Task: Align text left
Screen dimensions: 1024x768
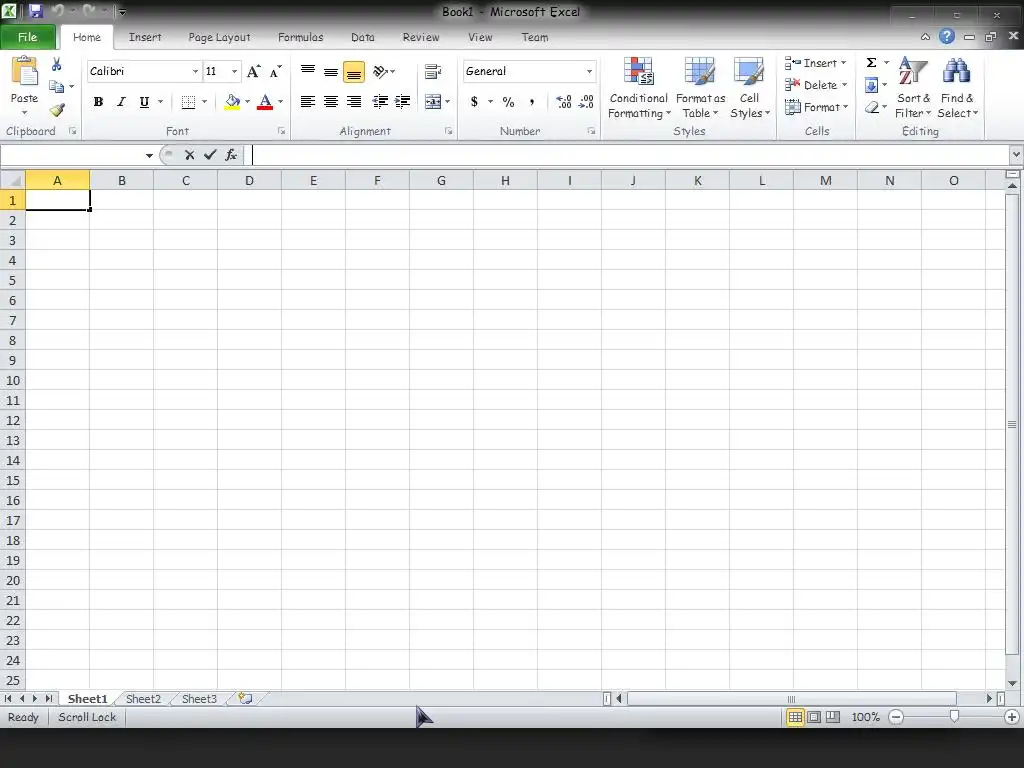Action: [x=308, y=101]
